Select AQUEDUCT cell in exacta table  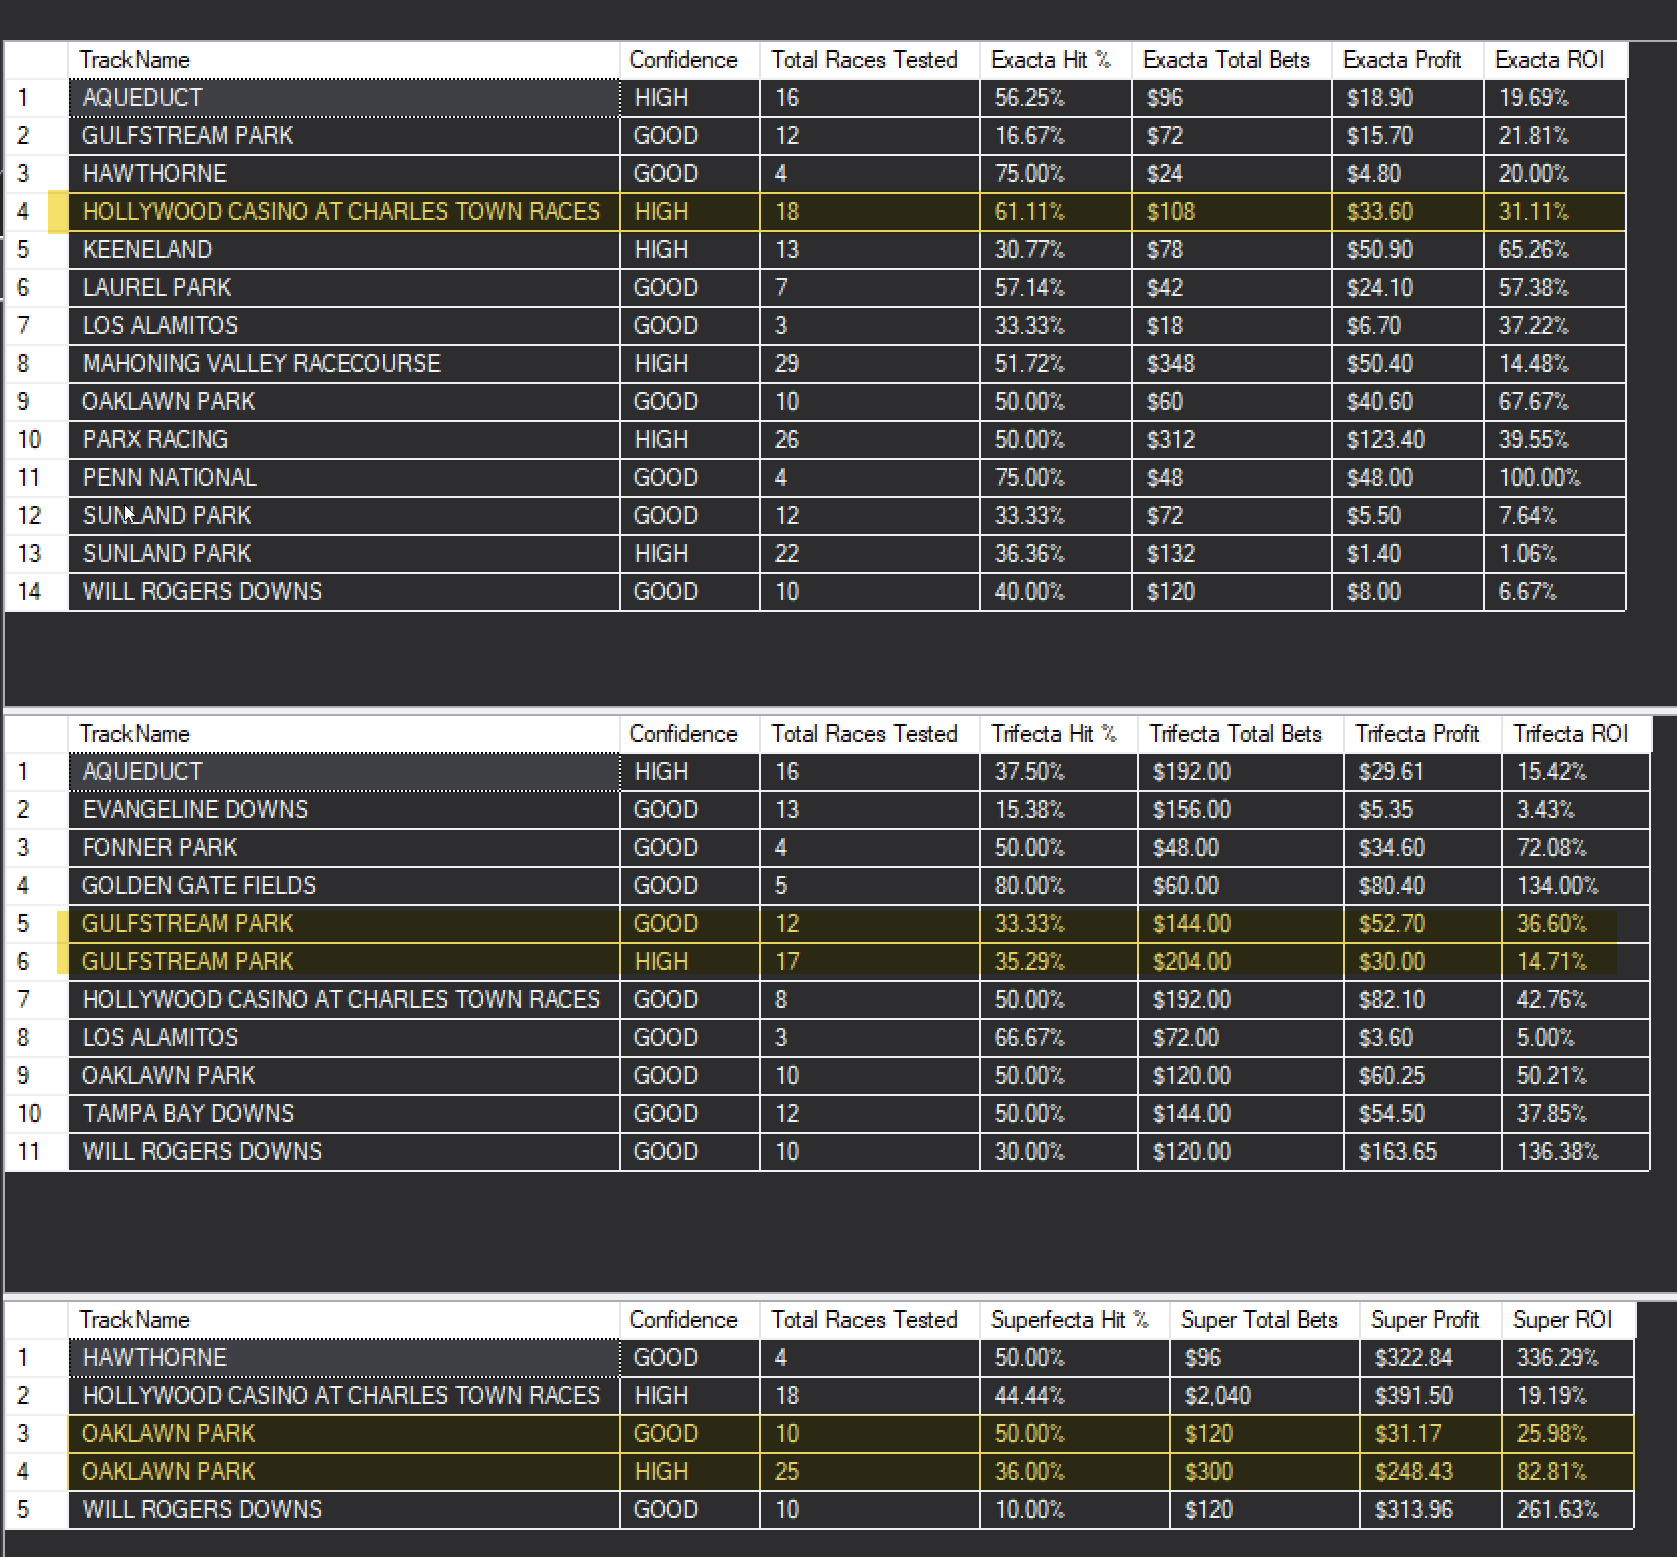tap(344, 98)
